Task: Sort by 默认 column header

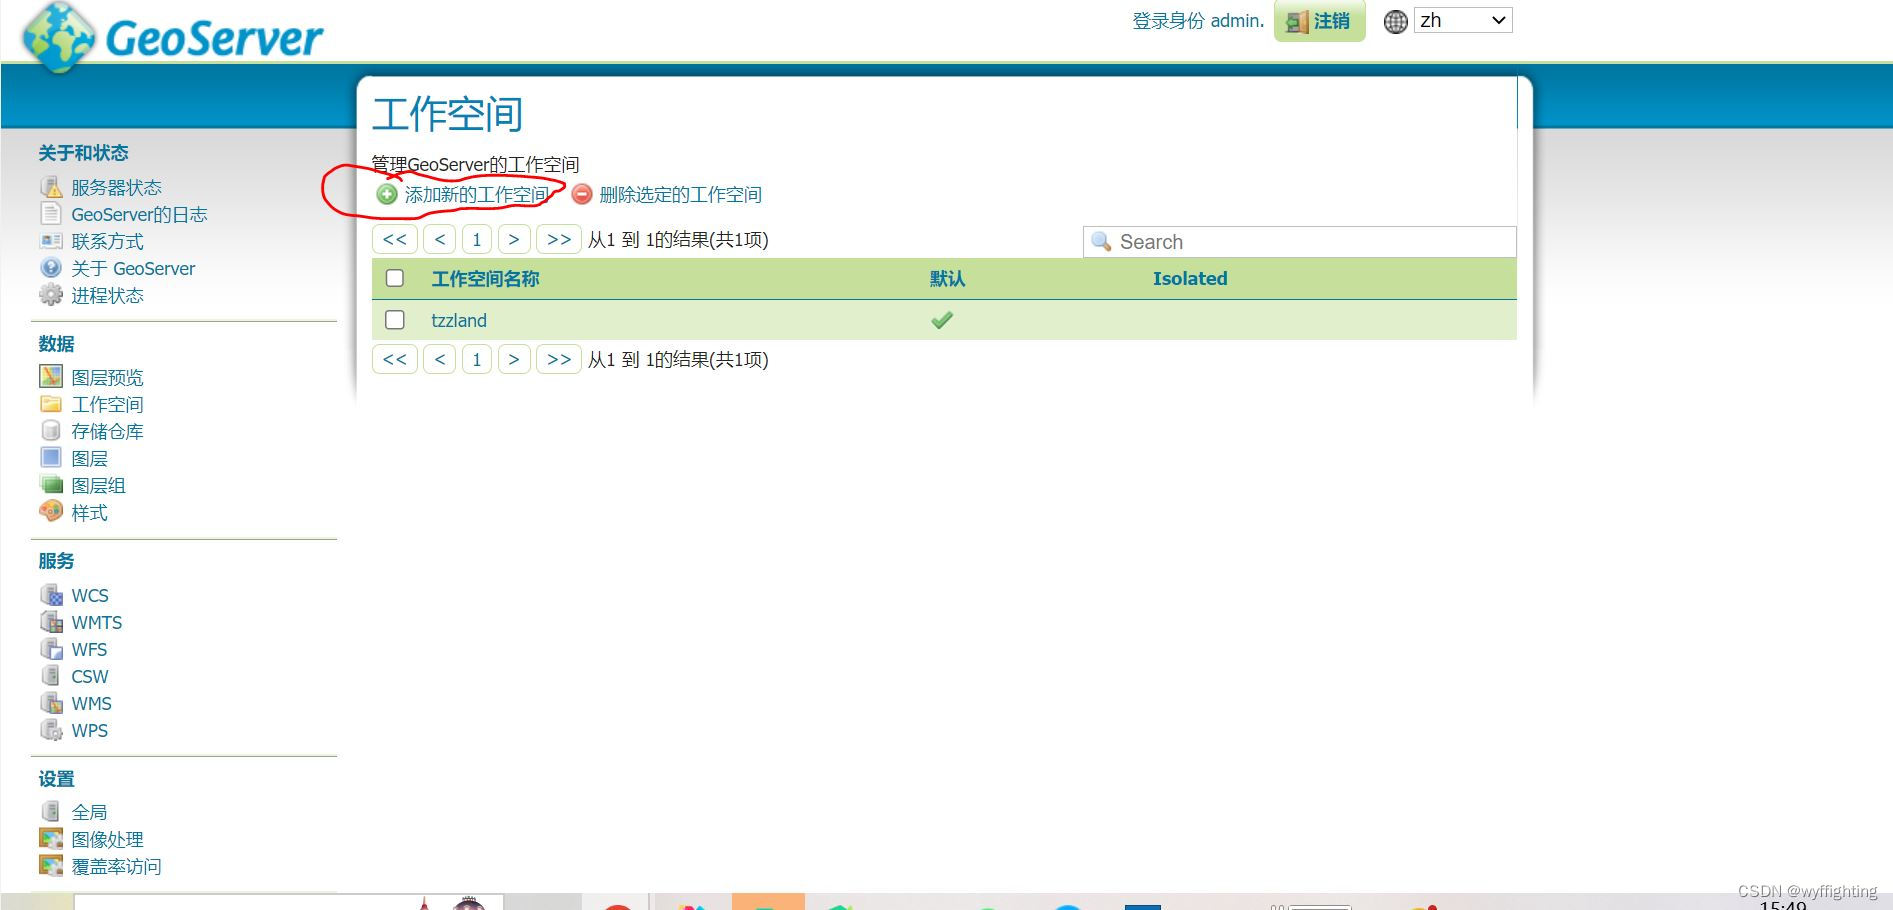Action: pyautogui.click(x=947, y=278)
